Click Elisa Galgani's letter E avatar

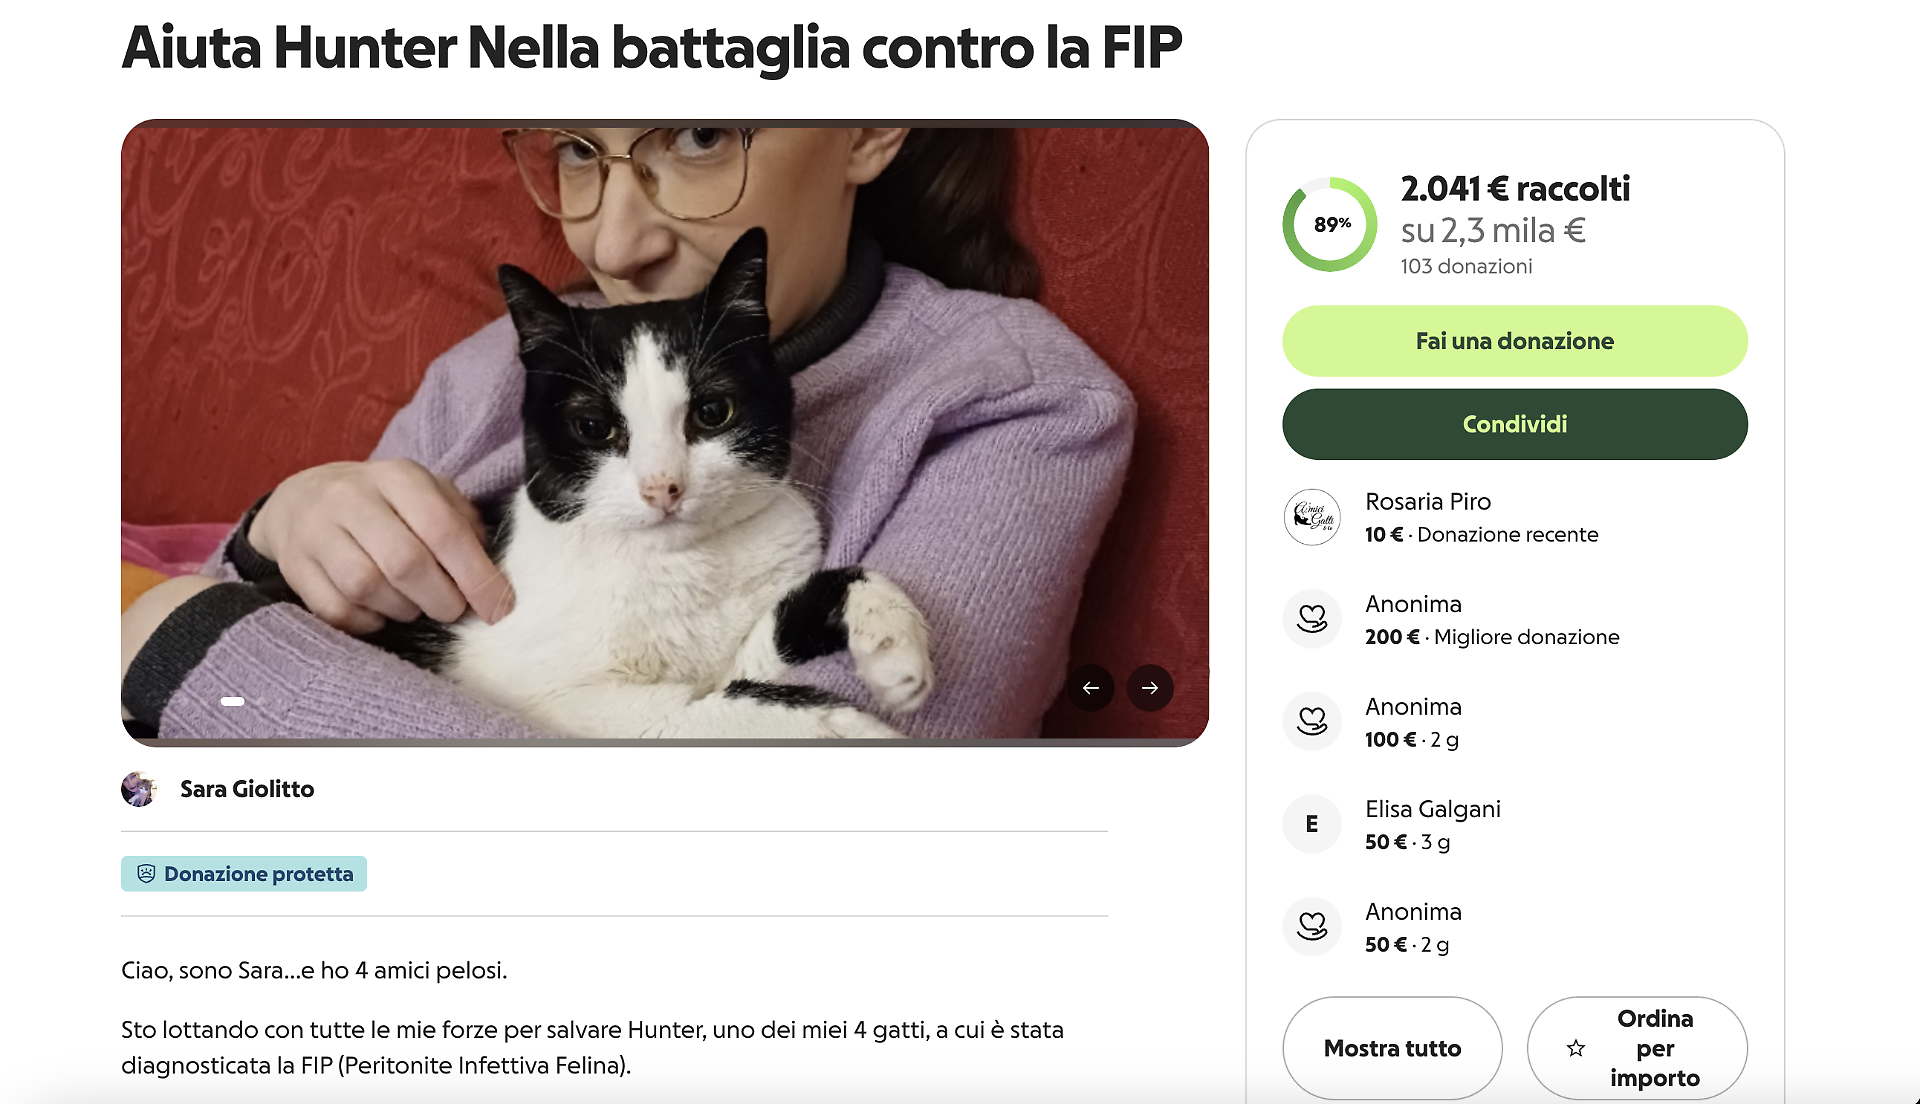[x=1312, y=824]
